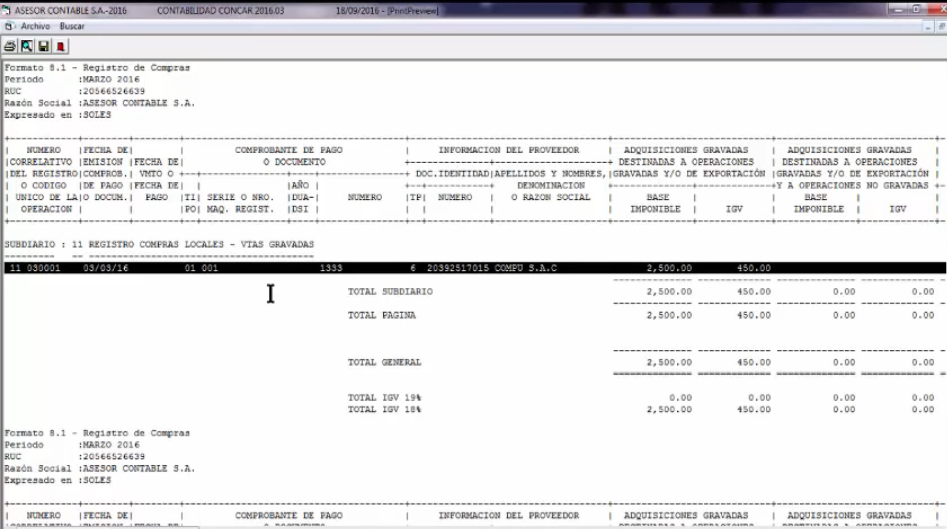Click RUC 20566526639 in the first header
The width and height of the screenshot is (947, 529).
[x=75, y=91]
